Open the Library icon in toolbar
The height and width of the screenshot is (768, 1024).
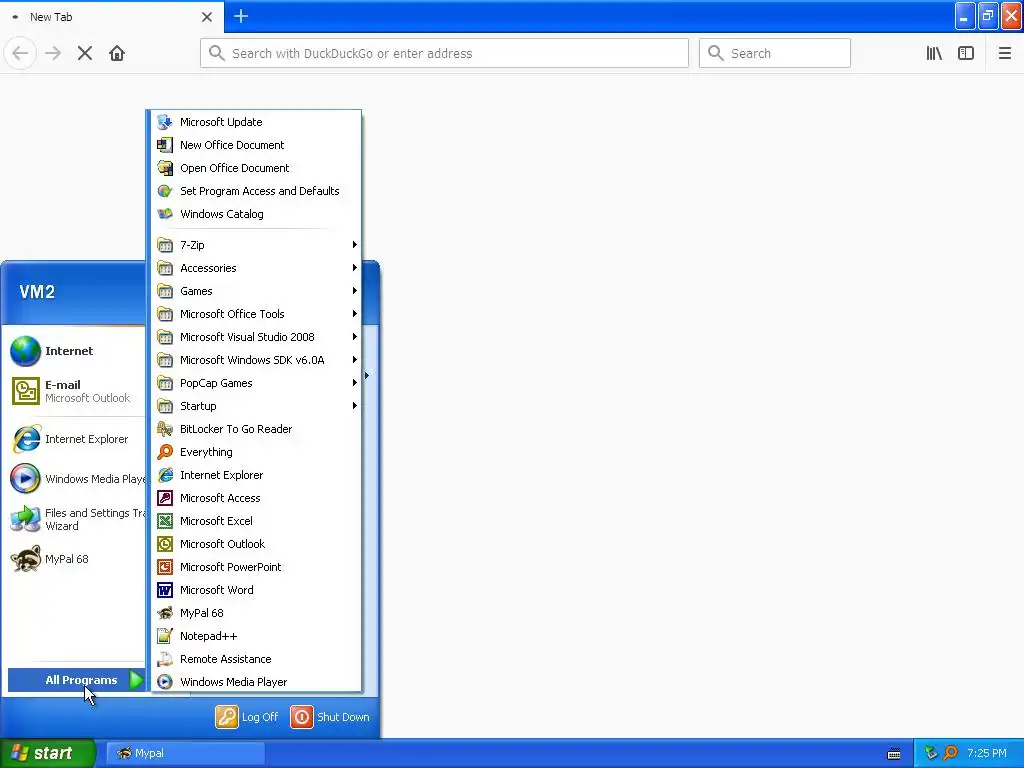(x=934, y=54)
